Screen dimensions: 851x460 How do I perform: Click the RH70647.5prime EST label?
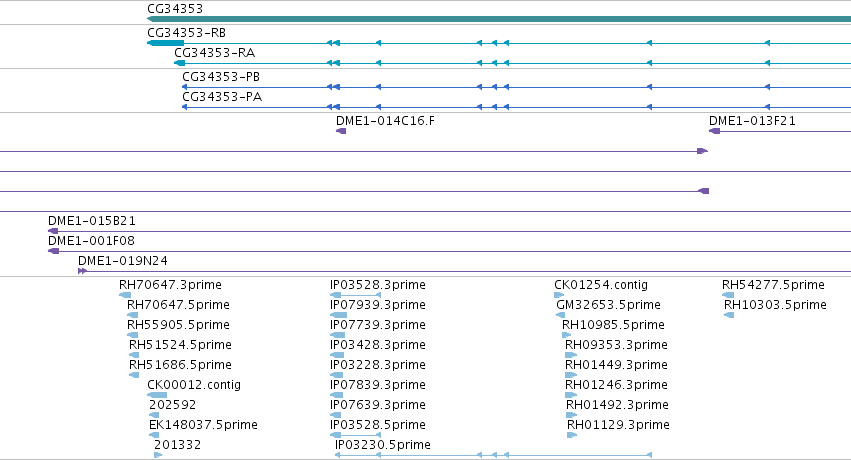(178, 305)
